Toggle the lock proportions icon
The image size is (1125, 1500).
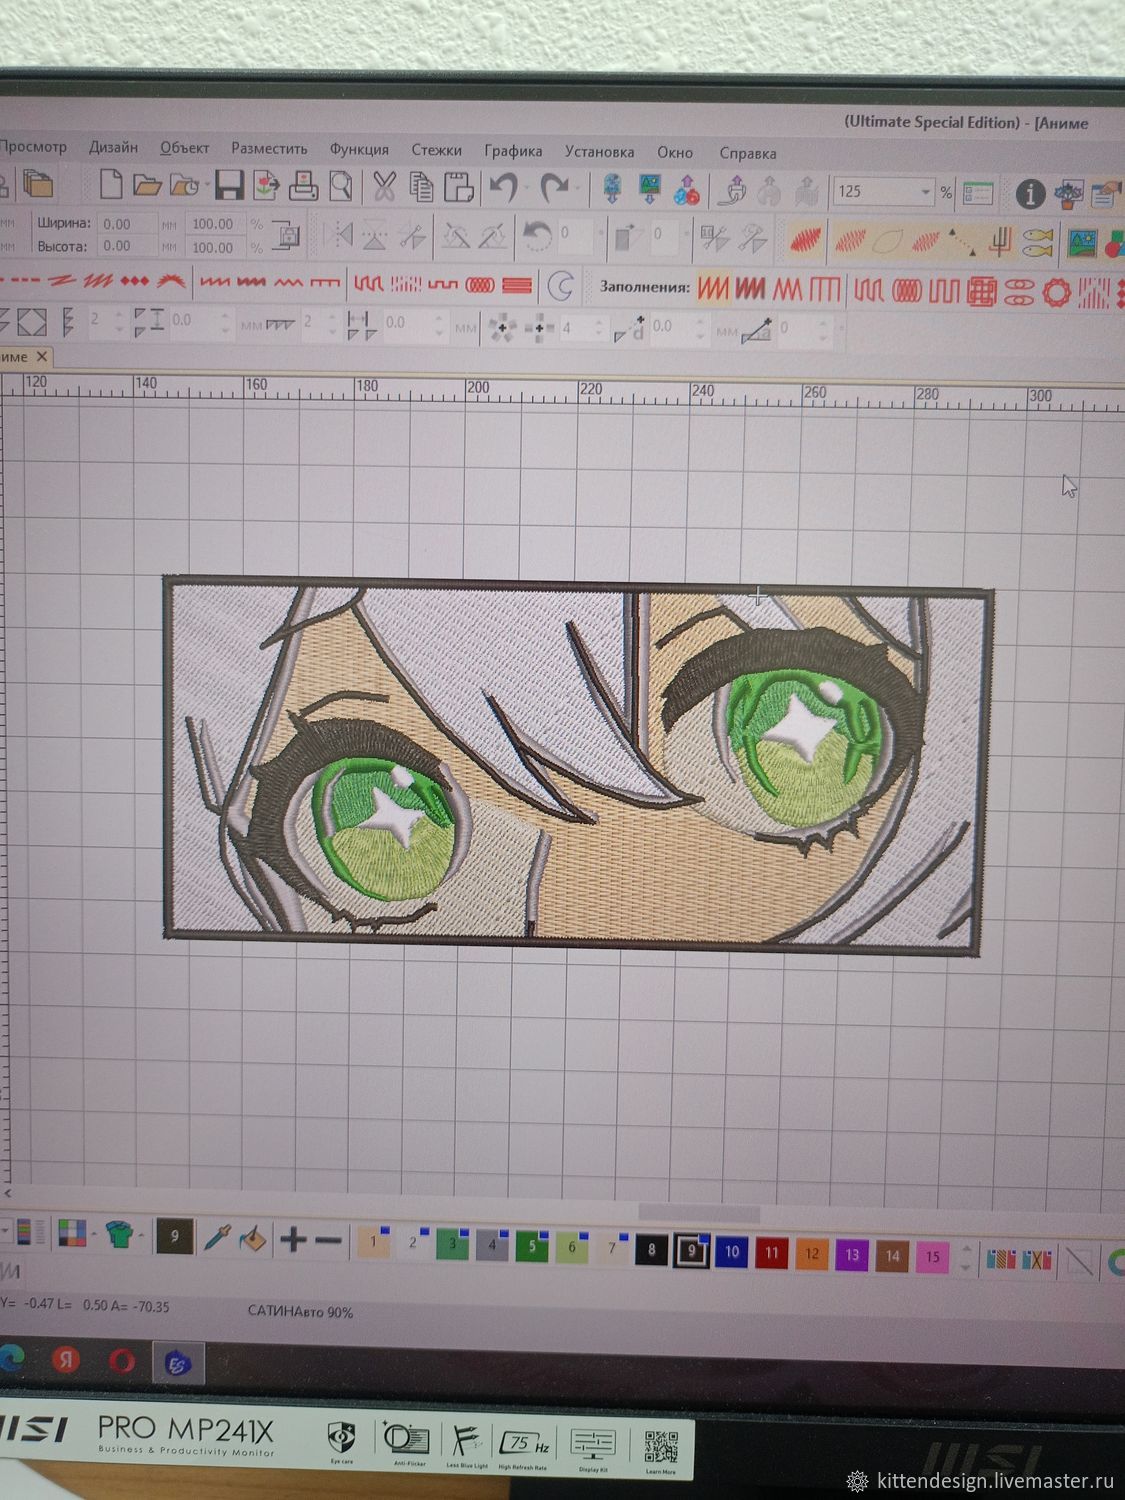coord(287,235)
